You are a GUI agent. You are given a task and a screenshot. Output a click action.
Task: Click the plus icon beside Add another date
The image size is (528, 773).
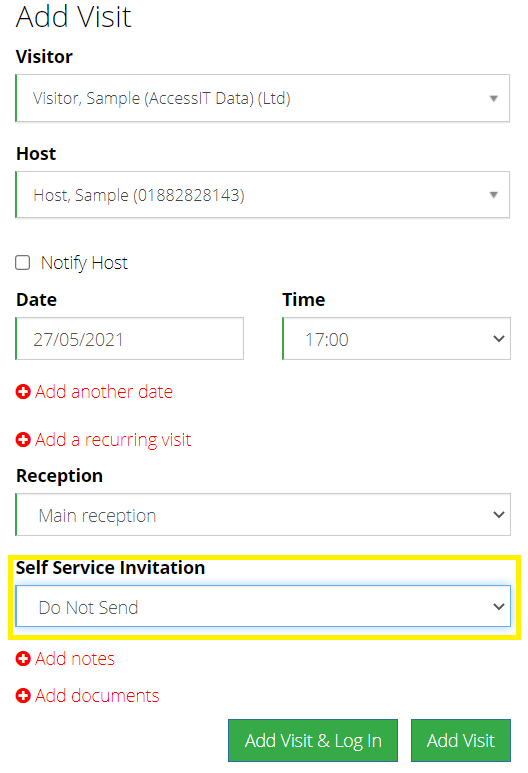tap(23, 392)
